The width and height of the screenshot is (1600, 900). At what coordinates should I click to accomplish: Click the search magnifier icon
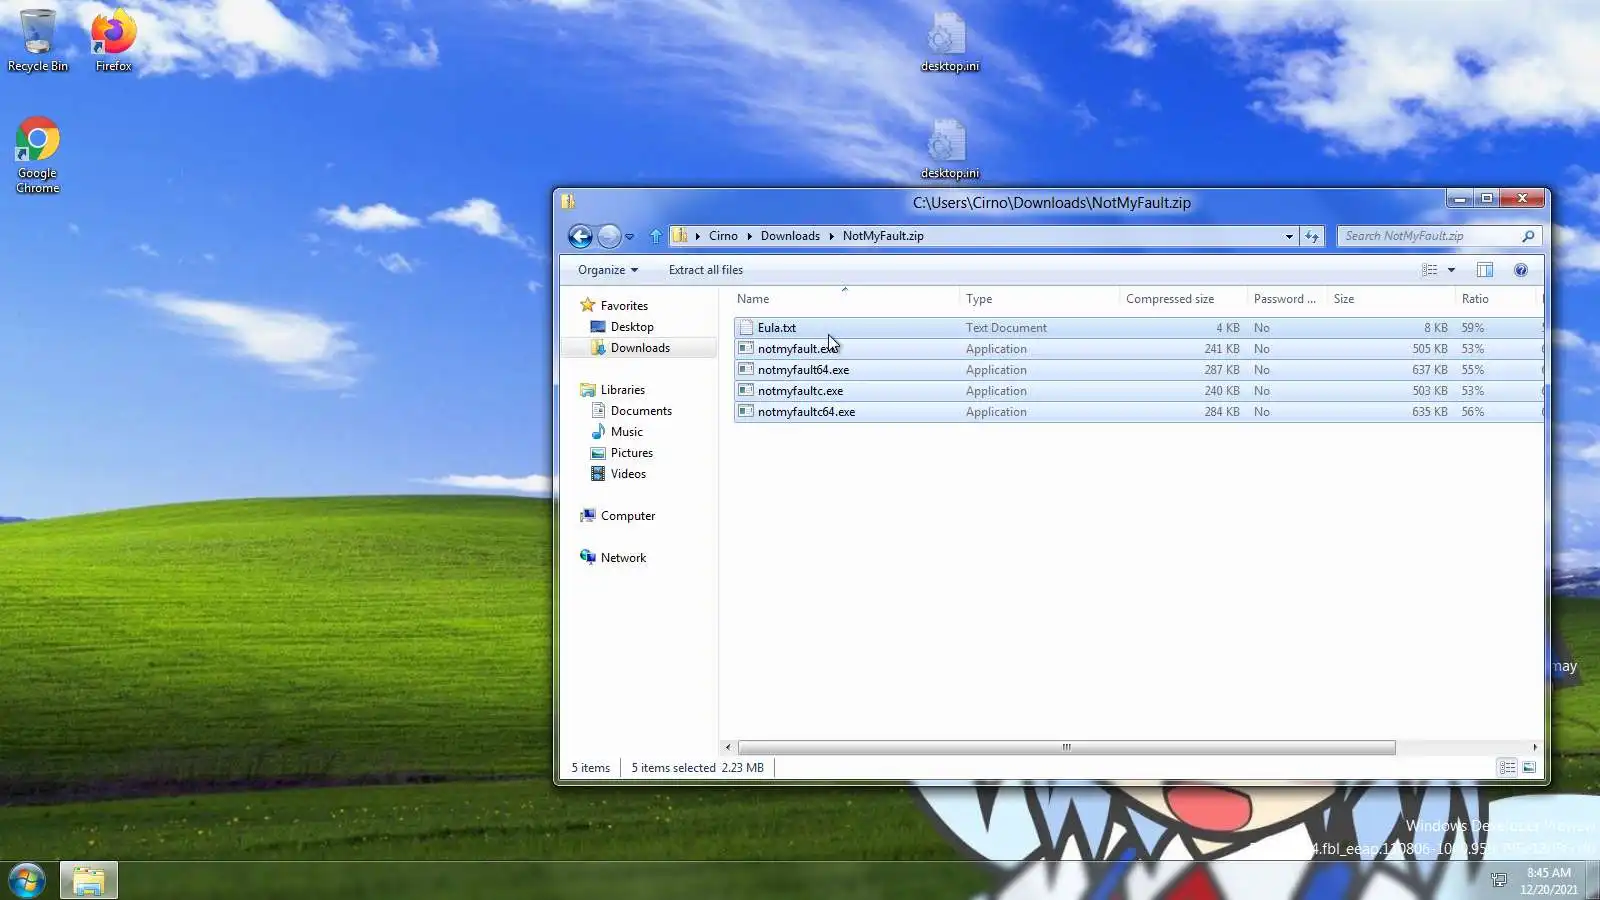[1528, 236]
